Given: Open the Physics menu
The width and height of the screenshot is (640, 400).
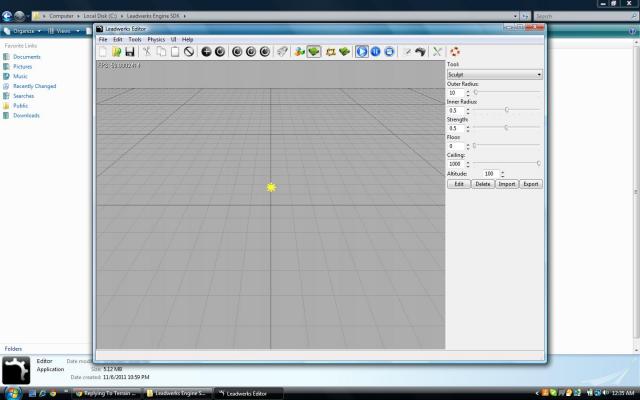Looking at the screenshot, I should pos(156,39).
